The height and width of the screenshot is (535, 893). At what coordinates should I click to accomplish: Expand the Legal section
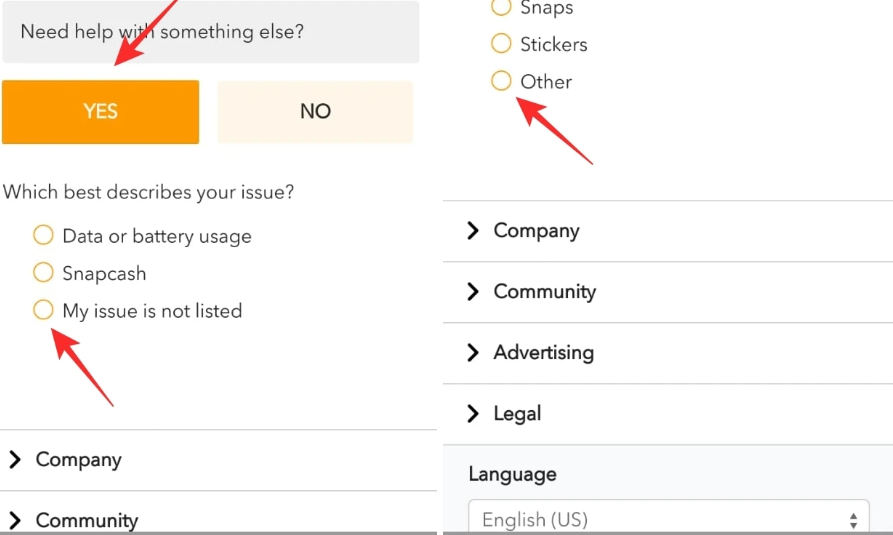668,414
